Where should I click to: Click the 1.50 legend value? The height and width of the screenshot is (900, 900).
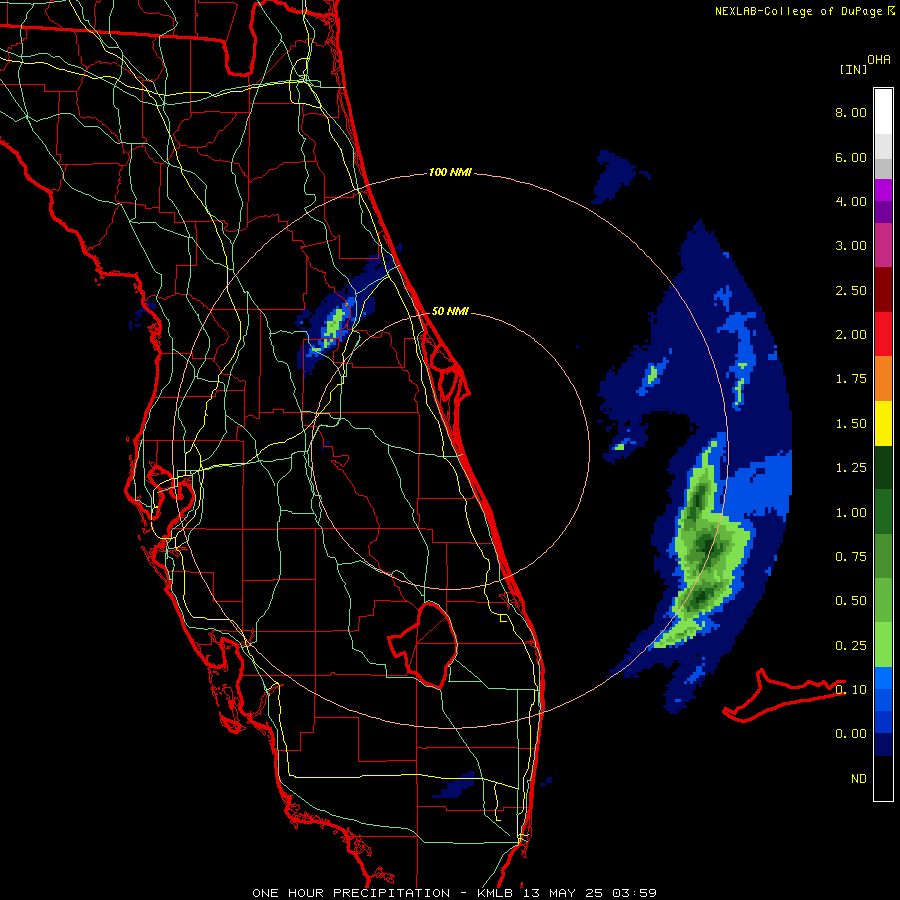851,424
